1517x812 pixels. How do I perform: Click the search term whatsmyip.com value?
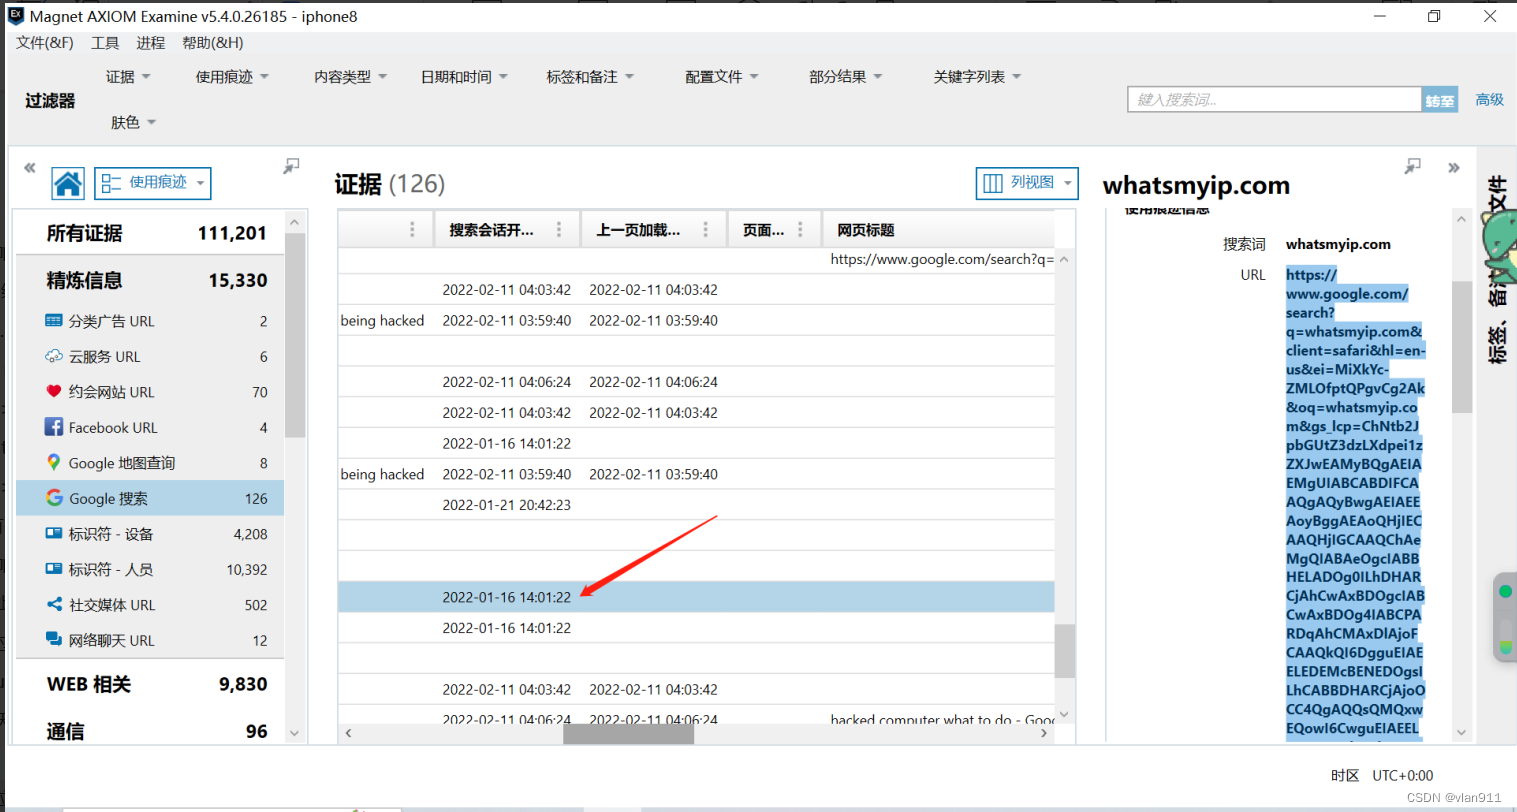pyautogui.click(x=1338, y=244)
